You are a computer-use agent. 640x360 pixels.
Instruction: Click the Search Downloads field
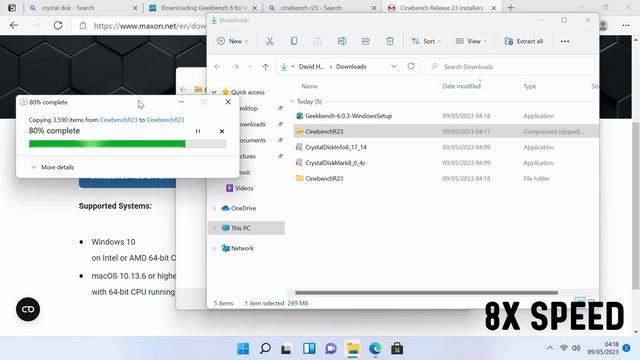coord(510,67)
